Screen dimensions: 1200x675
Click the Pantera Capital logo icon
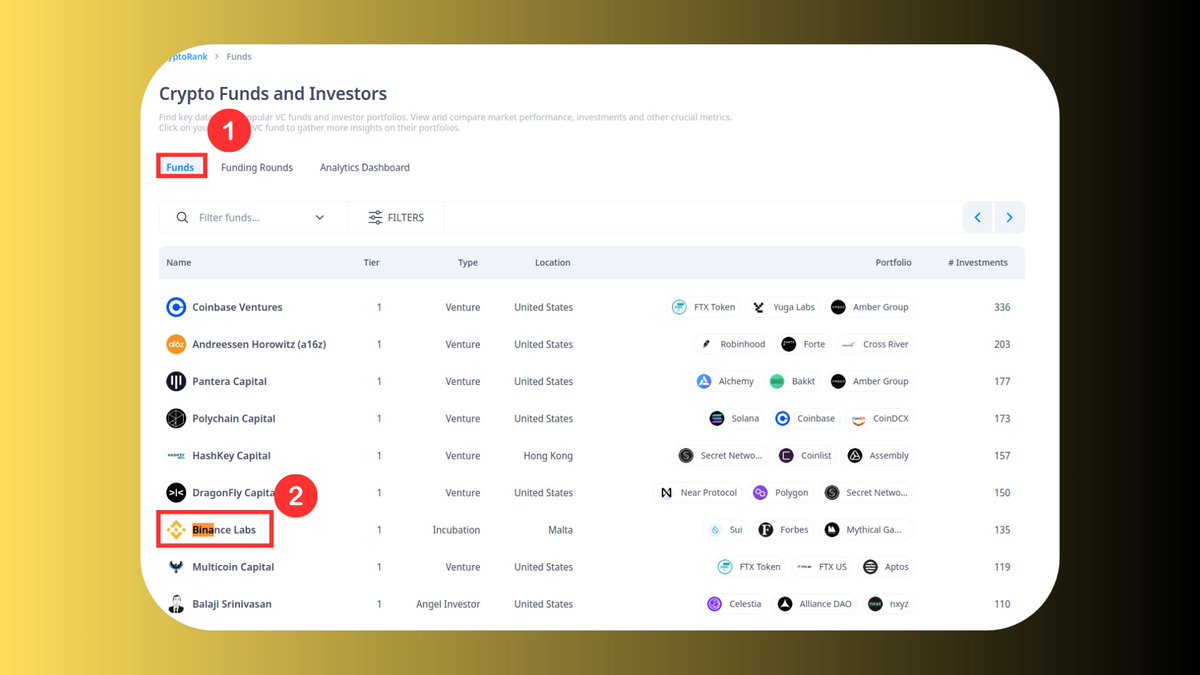coord(175,381)
